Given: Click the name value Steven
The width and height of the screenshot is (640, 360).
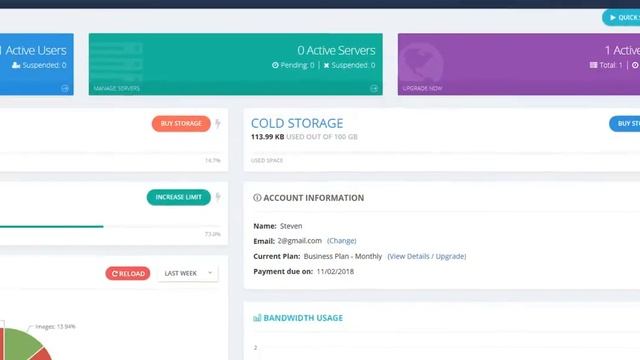Looking at the screenshot, I should click(x=291, y=226).
